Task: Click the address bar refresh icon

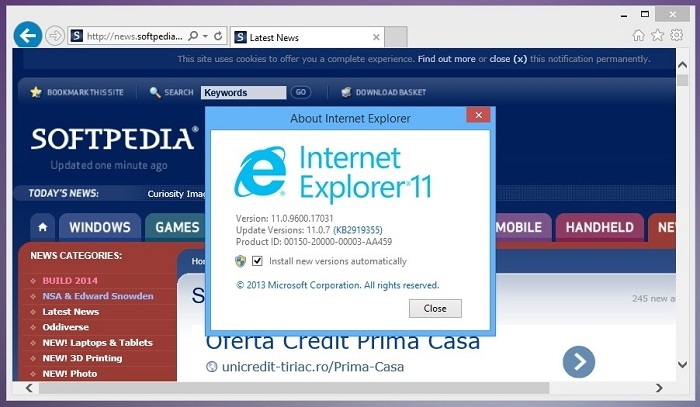Action: click(219, 36)
